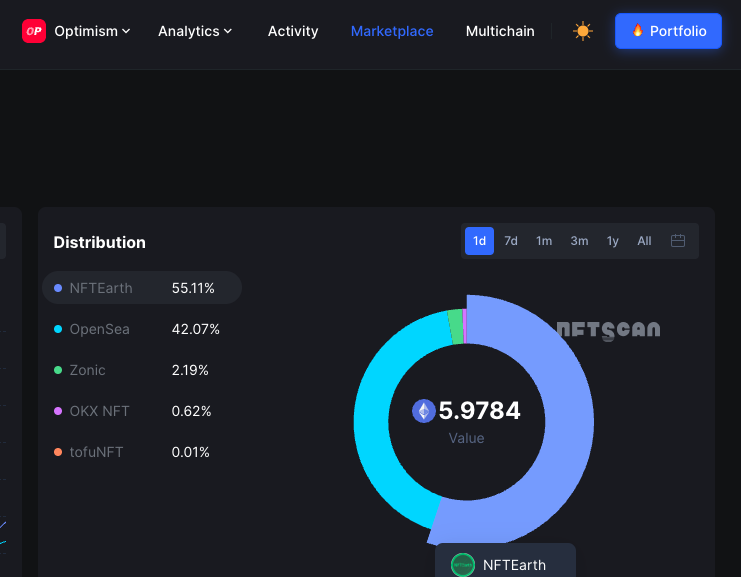Click the 2.19% value
Viewport: 741px width, 577px height.
coord(190,370)
